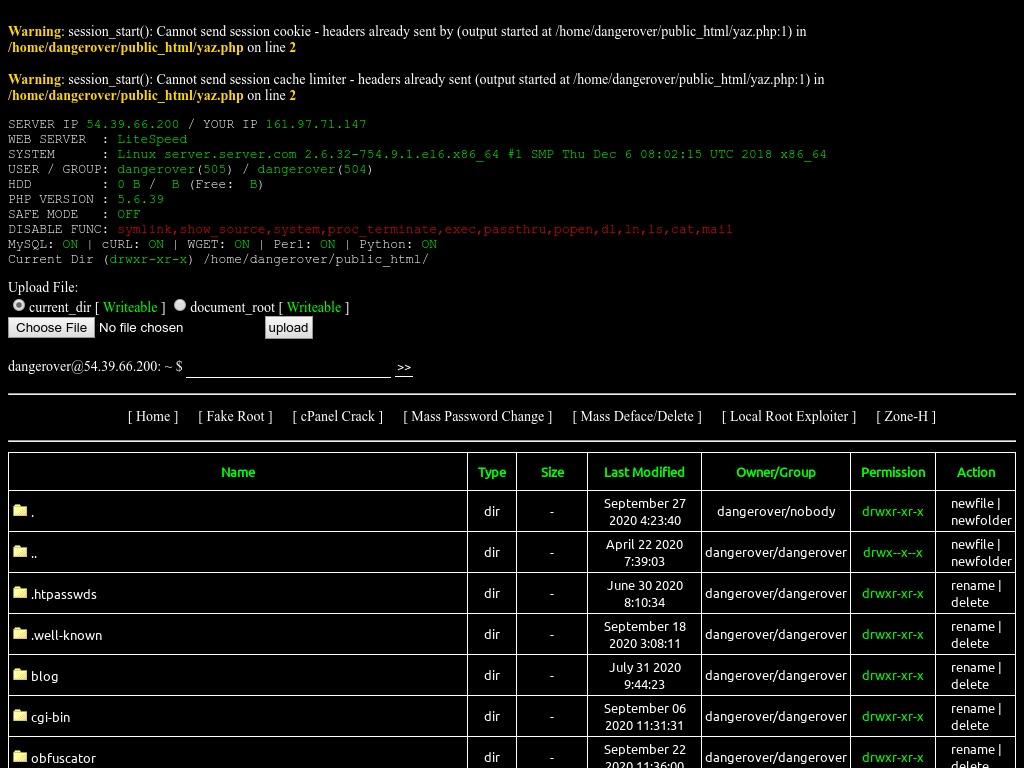The height and width of the screenshot is (768, 1024).
Task: Click permission drwxr-xr-x of .htpasswds
Action: click(x=893, y=594)
